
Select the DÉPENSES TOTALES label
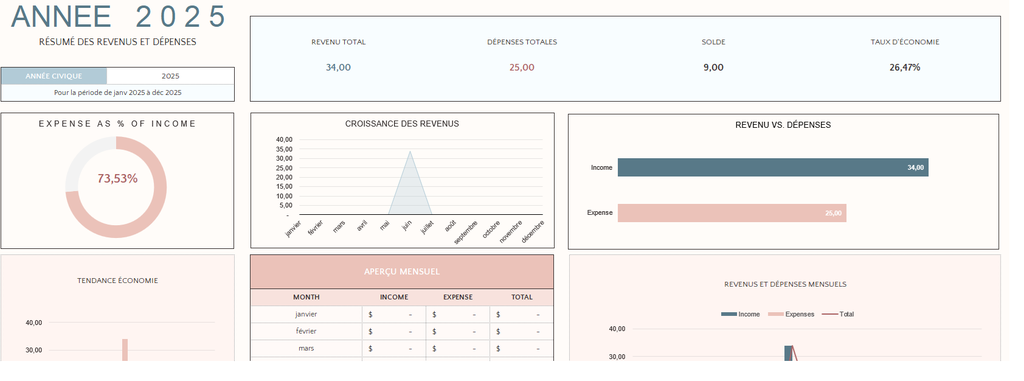[522, 42]
